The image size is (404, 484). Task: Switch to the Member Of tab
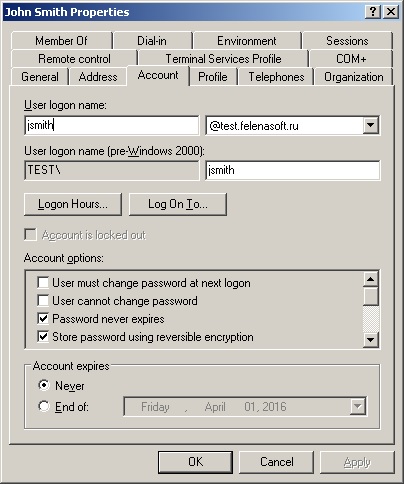click(x=61, y=41)
